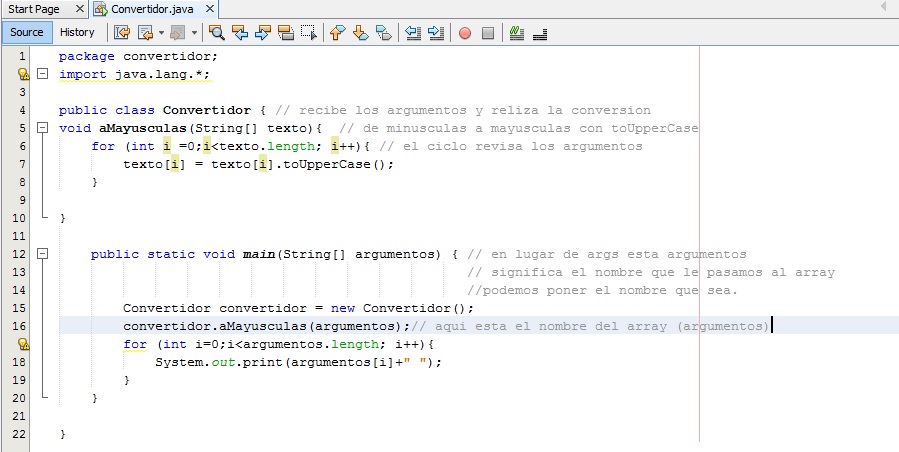This screenshot has width=899, height=452.
Task: Click the Find Selection magnifier icon
Action: (216, 32)
